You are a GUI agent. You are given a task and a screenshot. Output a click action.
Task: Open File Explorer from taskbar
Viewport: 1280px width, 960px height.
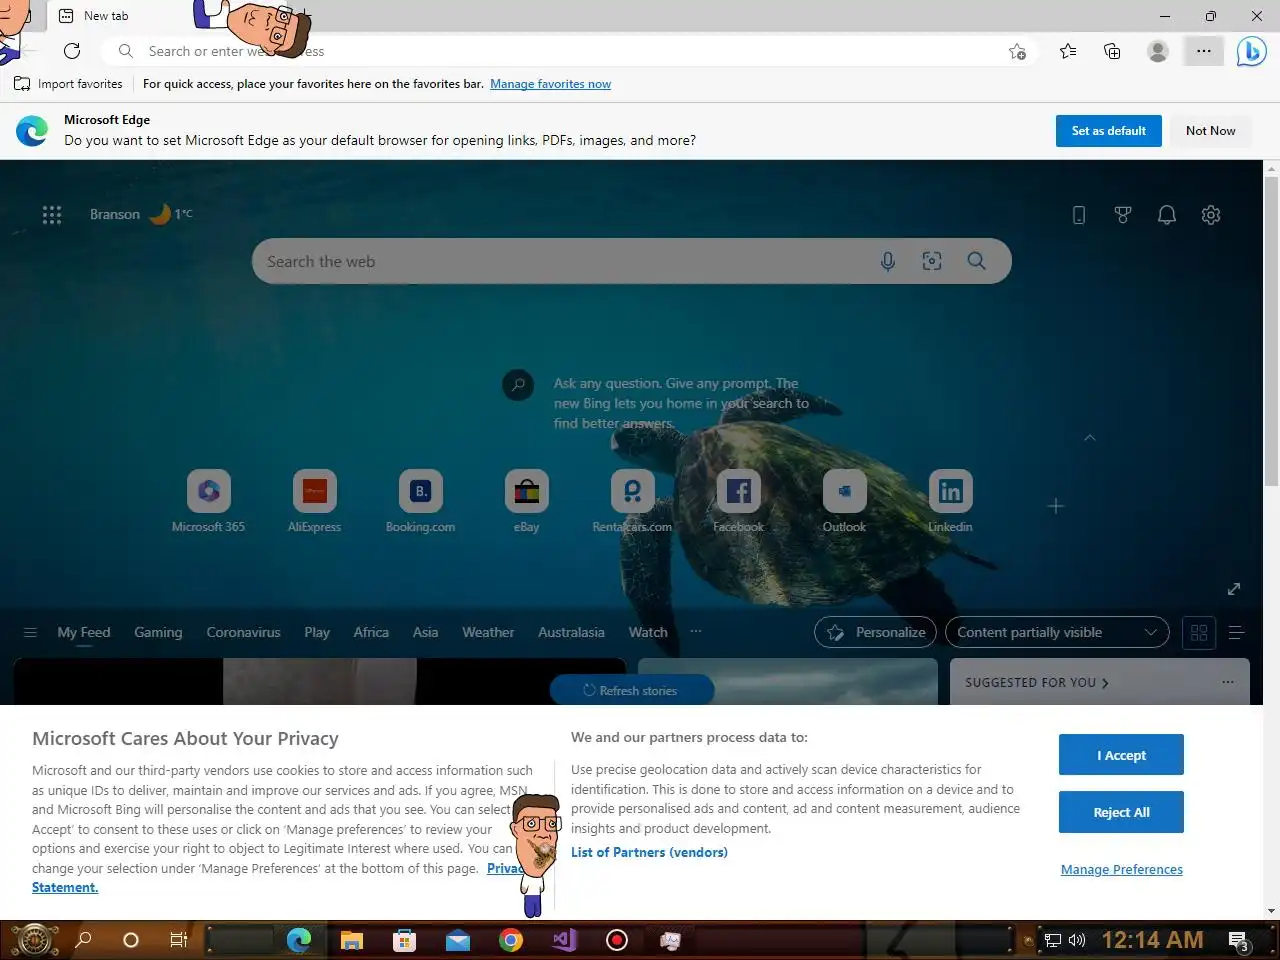tap(351, 940)
